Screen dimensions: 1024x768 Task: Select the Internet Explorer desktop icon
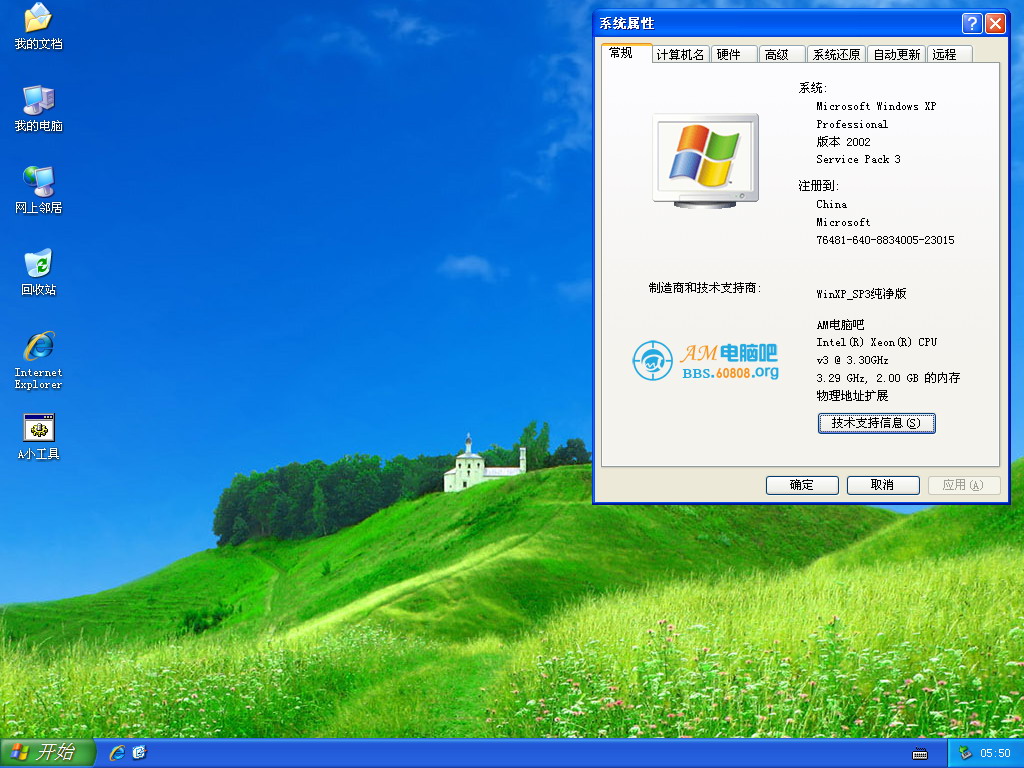(38, 360)
